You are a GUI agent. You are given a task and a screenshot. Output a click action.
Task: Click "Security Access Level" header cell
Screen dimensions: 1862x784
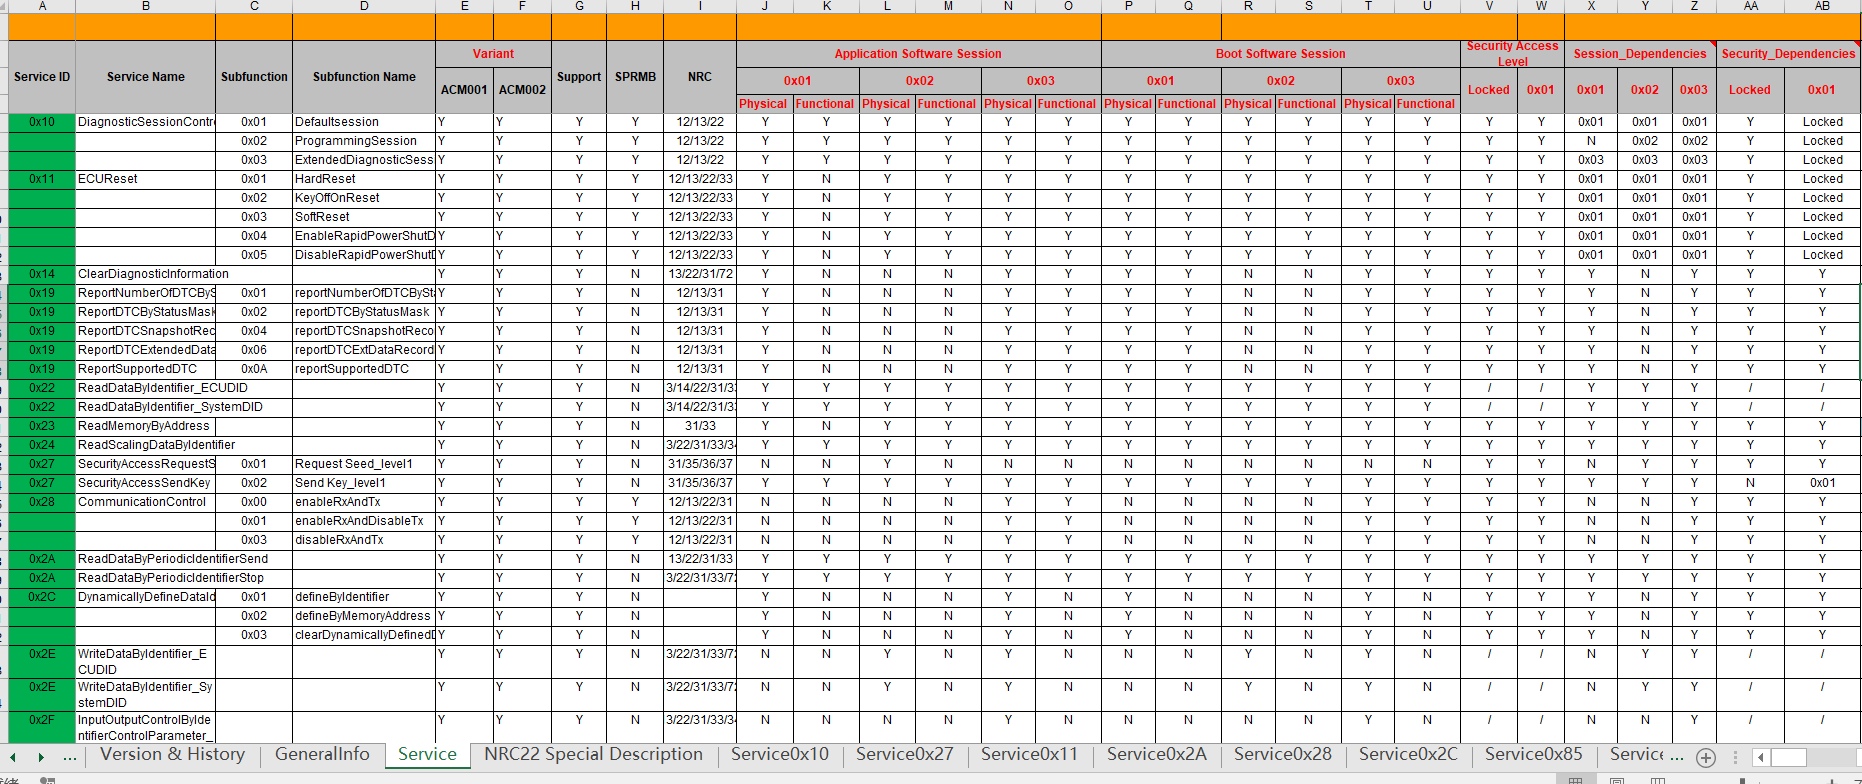coord(1512,54)
